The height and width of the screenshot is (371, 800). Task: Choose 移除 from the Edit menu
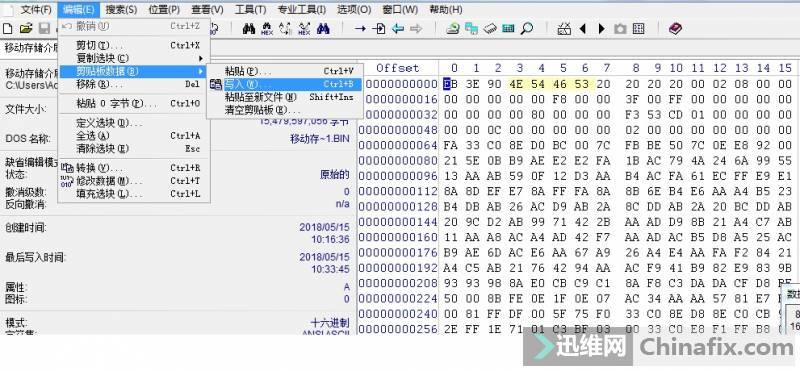coord(134,84)
